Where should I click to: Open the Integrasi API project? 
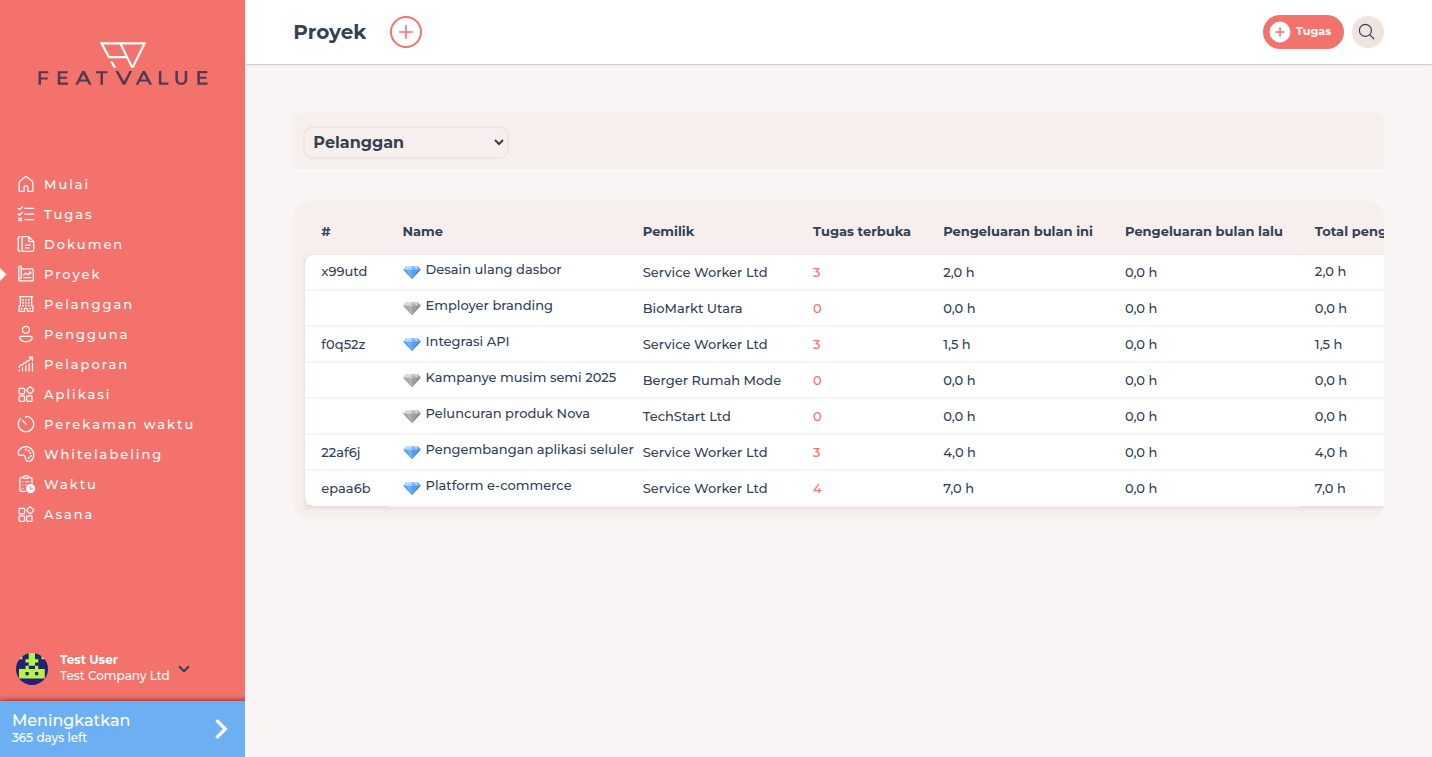tap(467, 342)
